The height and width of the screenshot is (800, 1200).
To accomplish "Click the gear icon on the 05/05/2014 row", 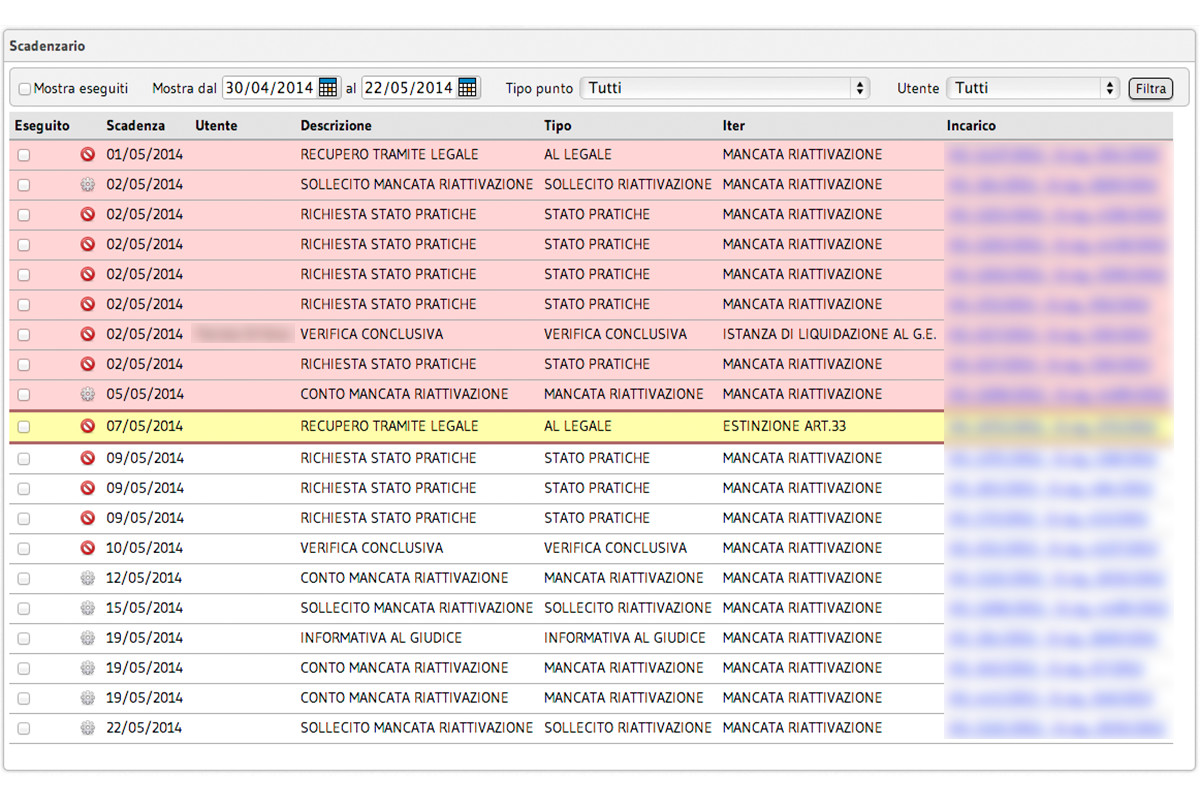I will pyautogui.click(x=87, y=395).
